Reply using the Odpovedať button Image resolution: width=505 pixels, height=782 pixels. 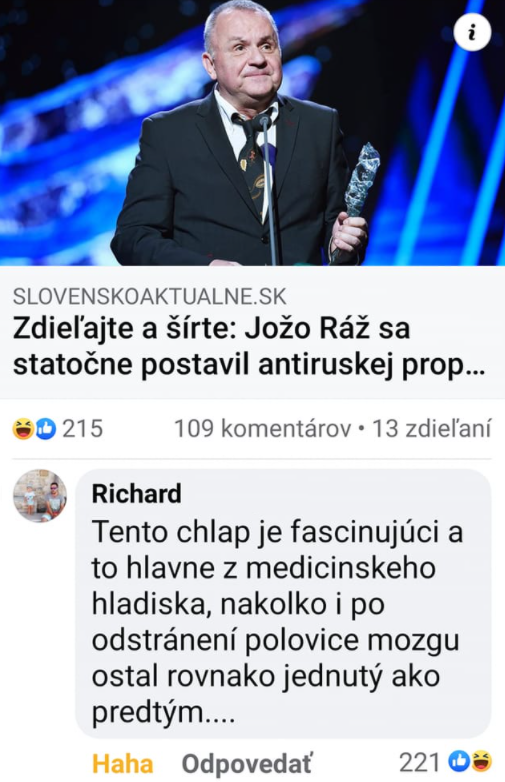247,764
